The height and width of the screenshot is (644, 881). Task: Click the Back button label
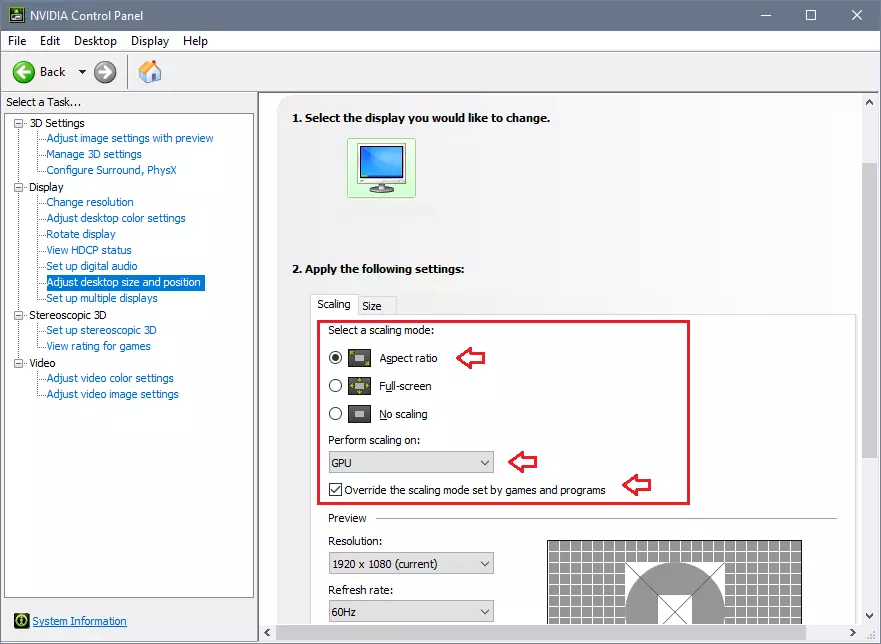click(52, 72)
